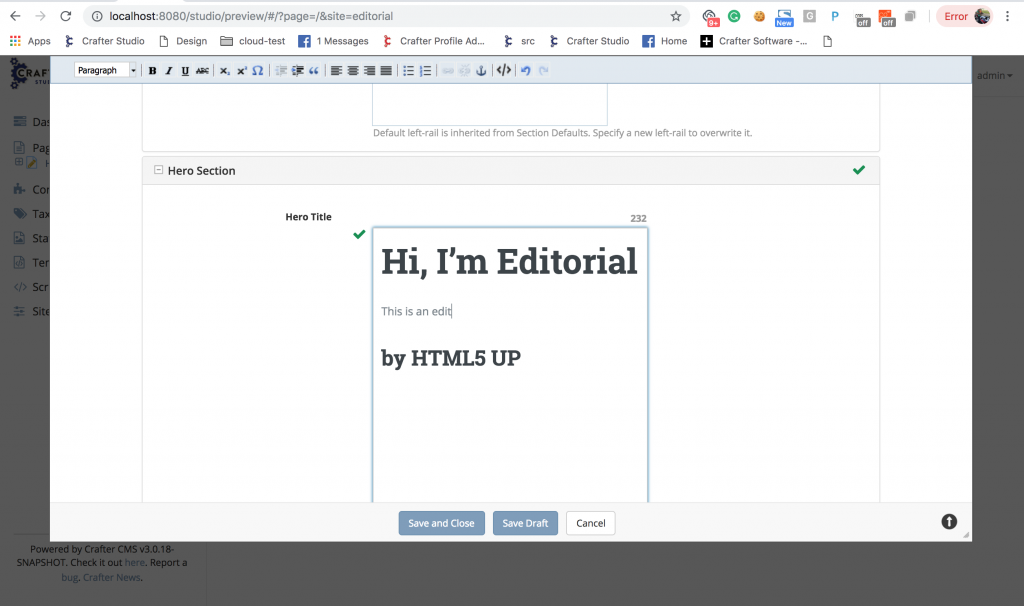Click the green checkmark beside Hero Title
Screen dimensions: 1024x606
pos(359,235)
